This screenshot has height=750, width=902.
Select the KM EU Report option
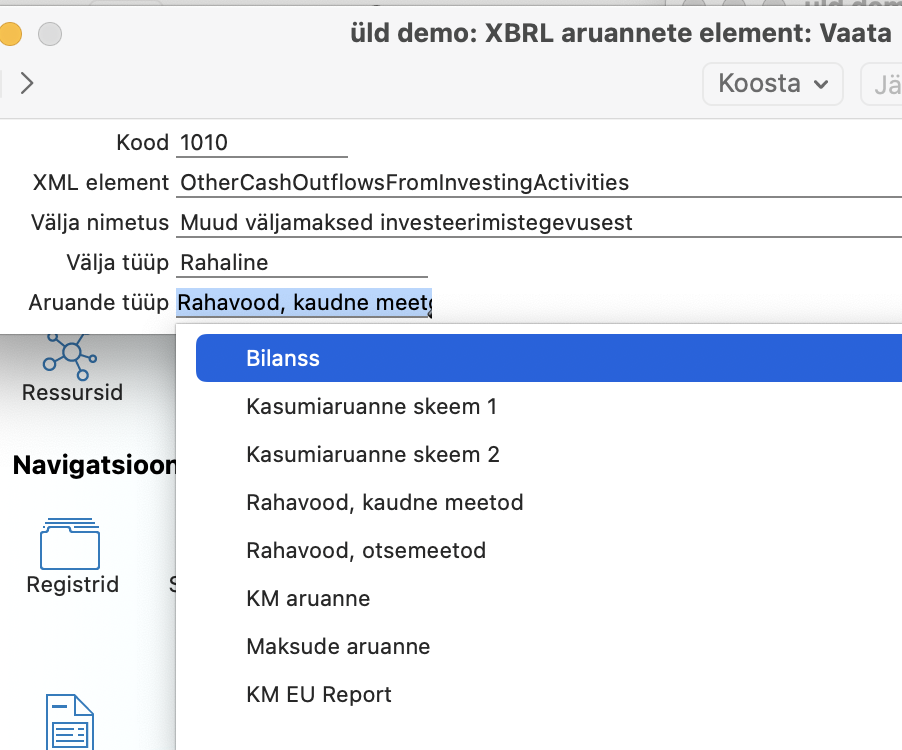(319, 694)
